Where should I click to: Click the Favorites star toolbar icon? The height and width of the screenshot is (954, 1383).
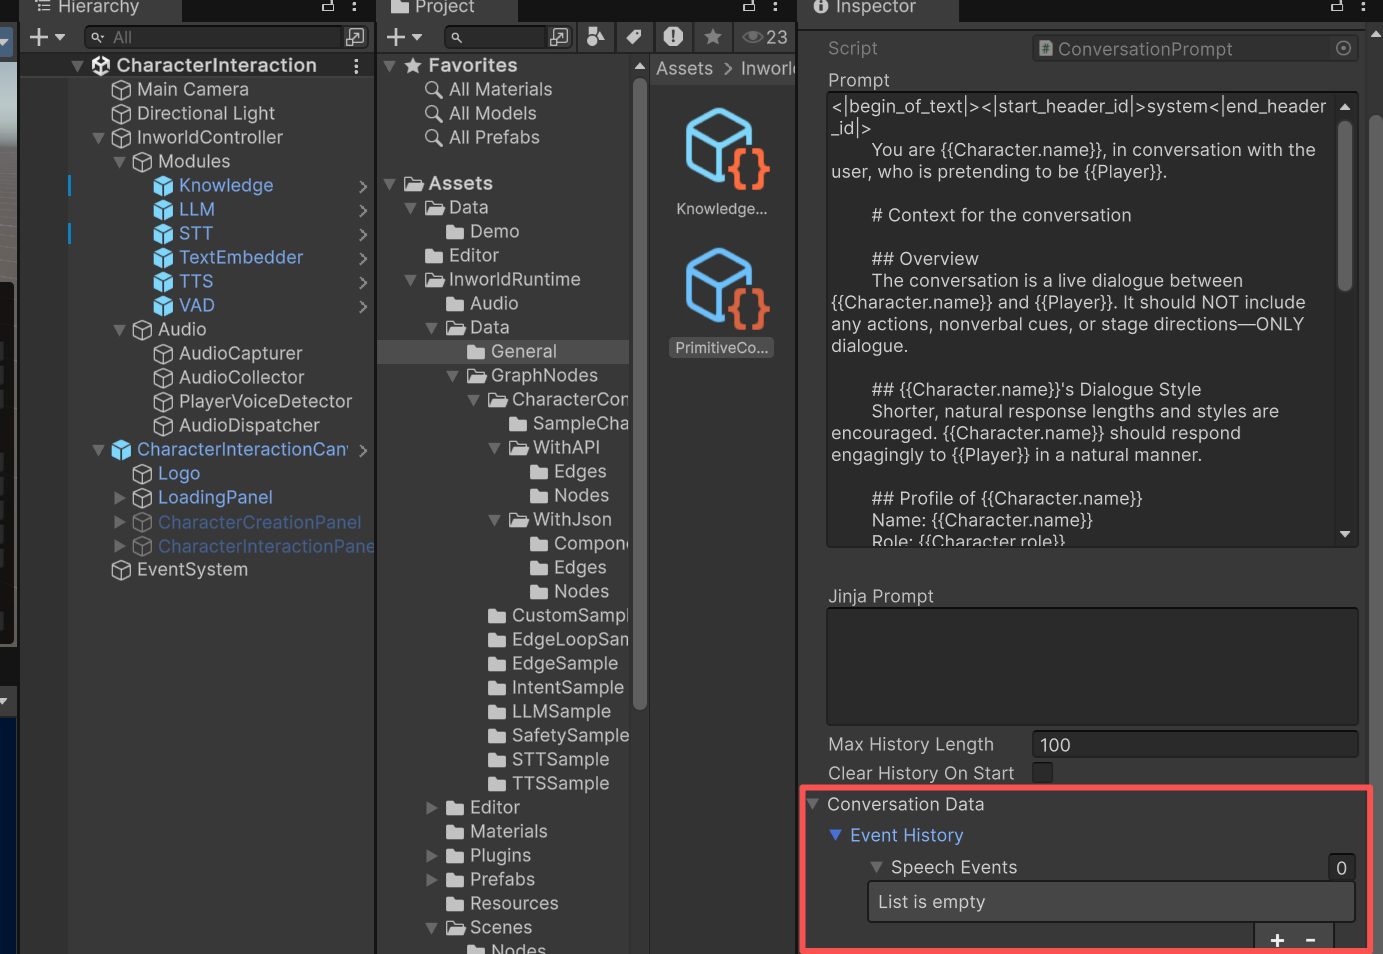712,37
